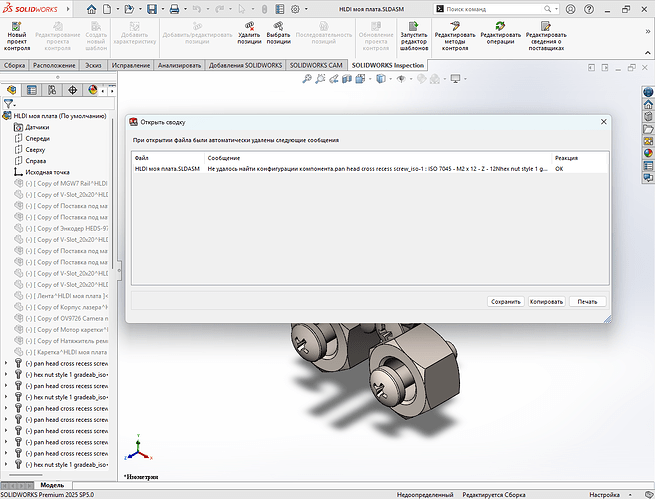
Task: Open the Сборка ribbon tab
Action: coord(15,65)
